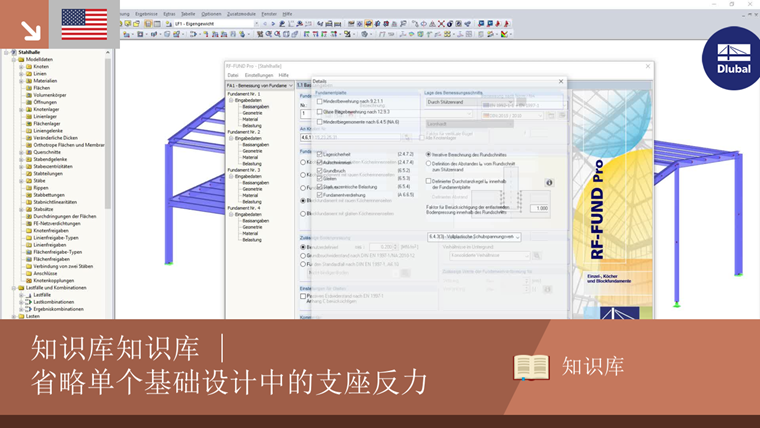Image resolution: width=760 pixels, height=428 pixels.
Task: Select Definition des Abstandes vom Rundschnitt radio
Action: coord(428,164)
